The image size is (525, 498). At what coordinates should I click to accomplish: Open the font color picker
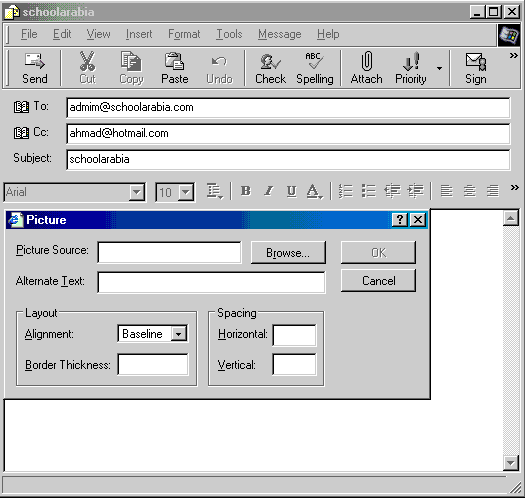(x=314, y=192)
